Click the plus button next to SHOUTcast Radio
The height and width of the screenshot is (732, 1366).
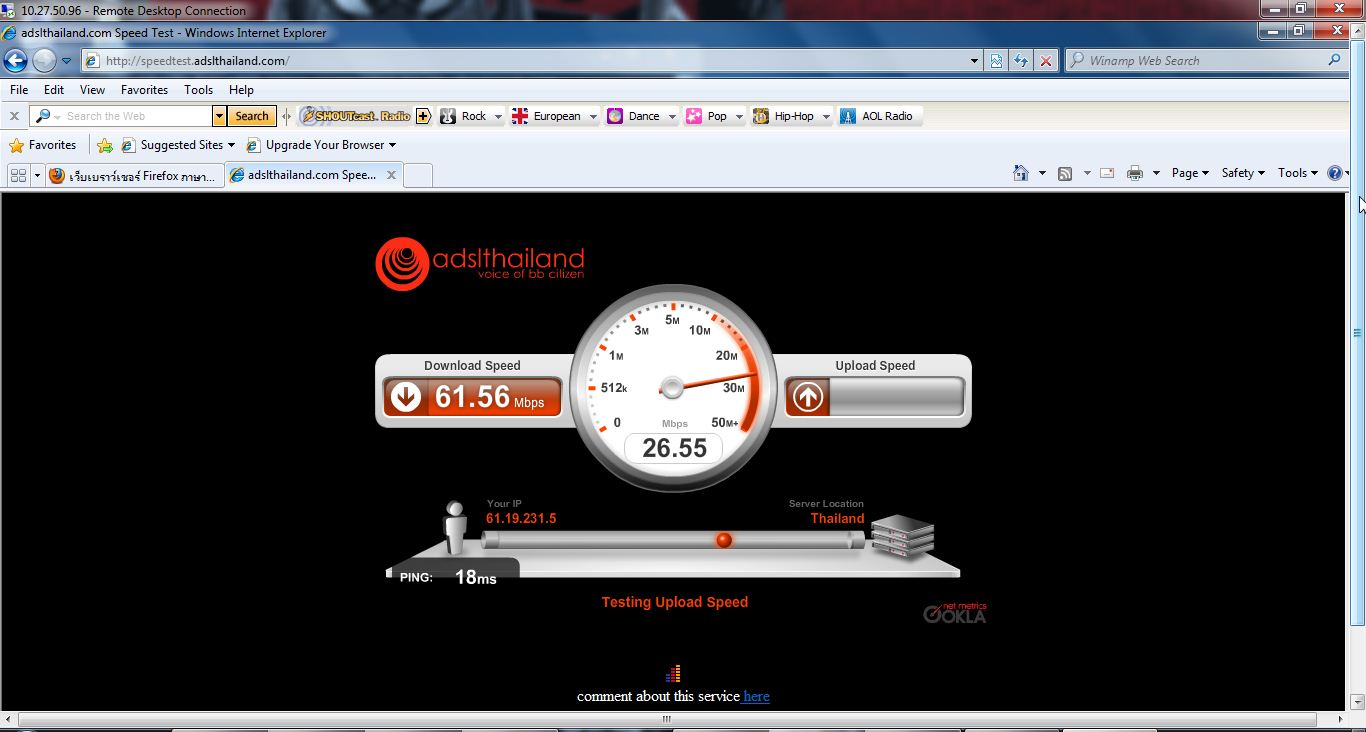[x=423, y=116]
